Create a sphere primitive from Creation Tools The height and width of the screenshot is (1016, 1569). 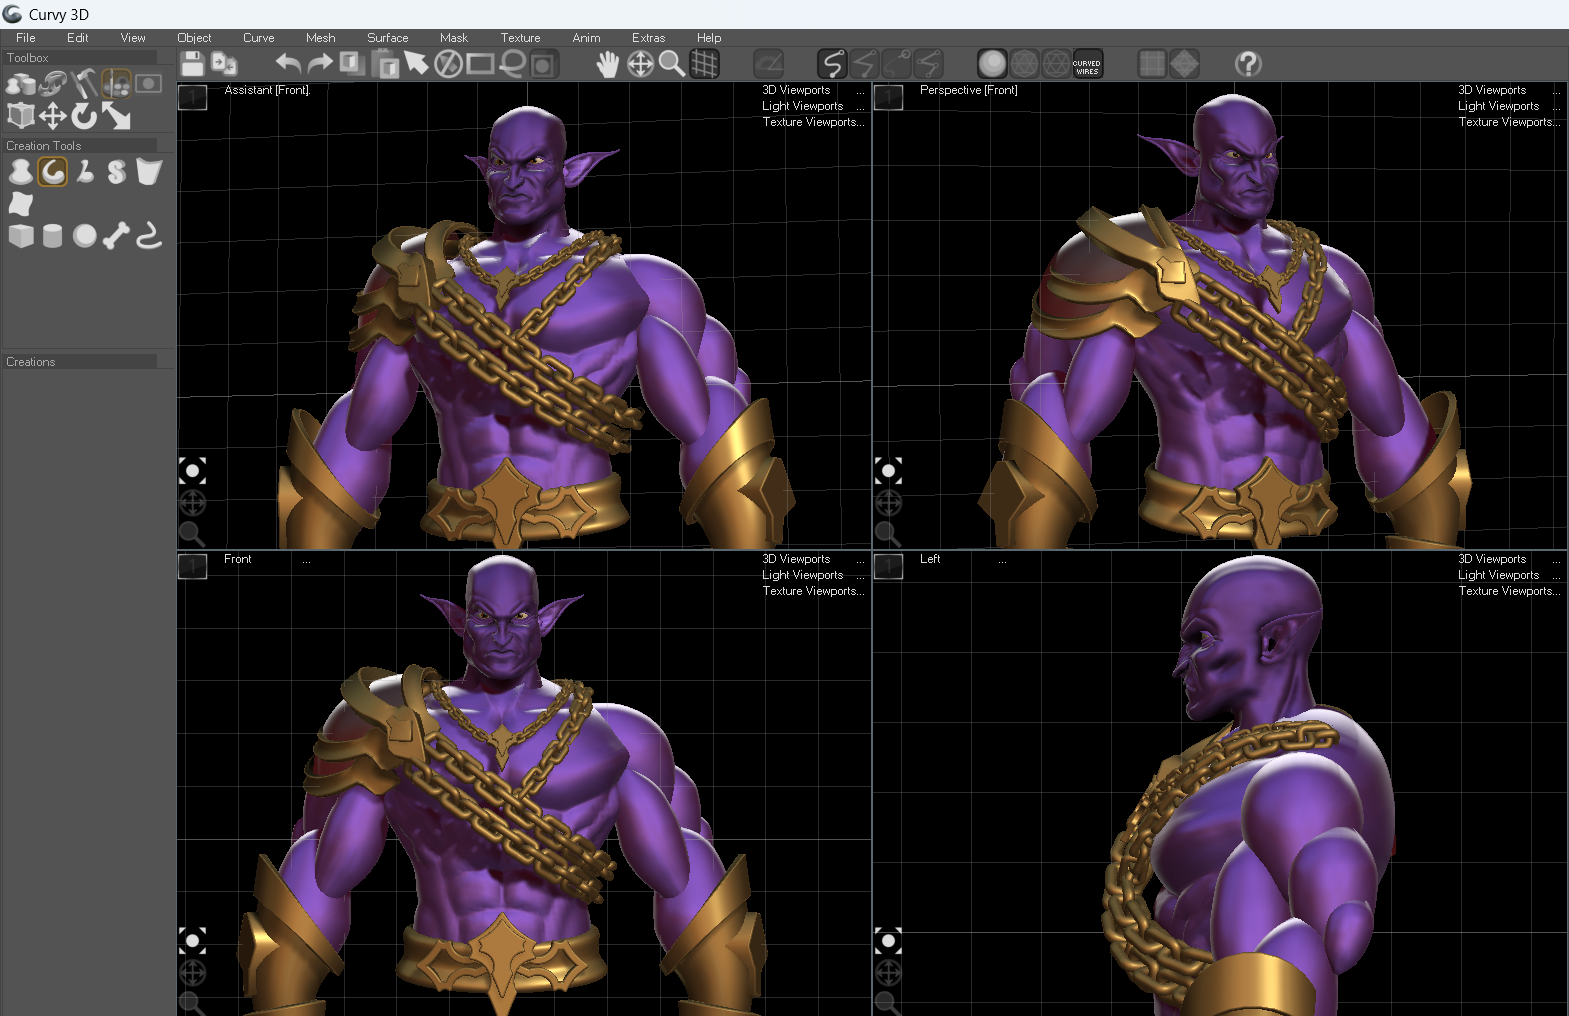tap(85, 236)
